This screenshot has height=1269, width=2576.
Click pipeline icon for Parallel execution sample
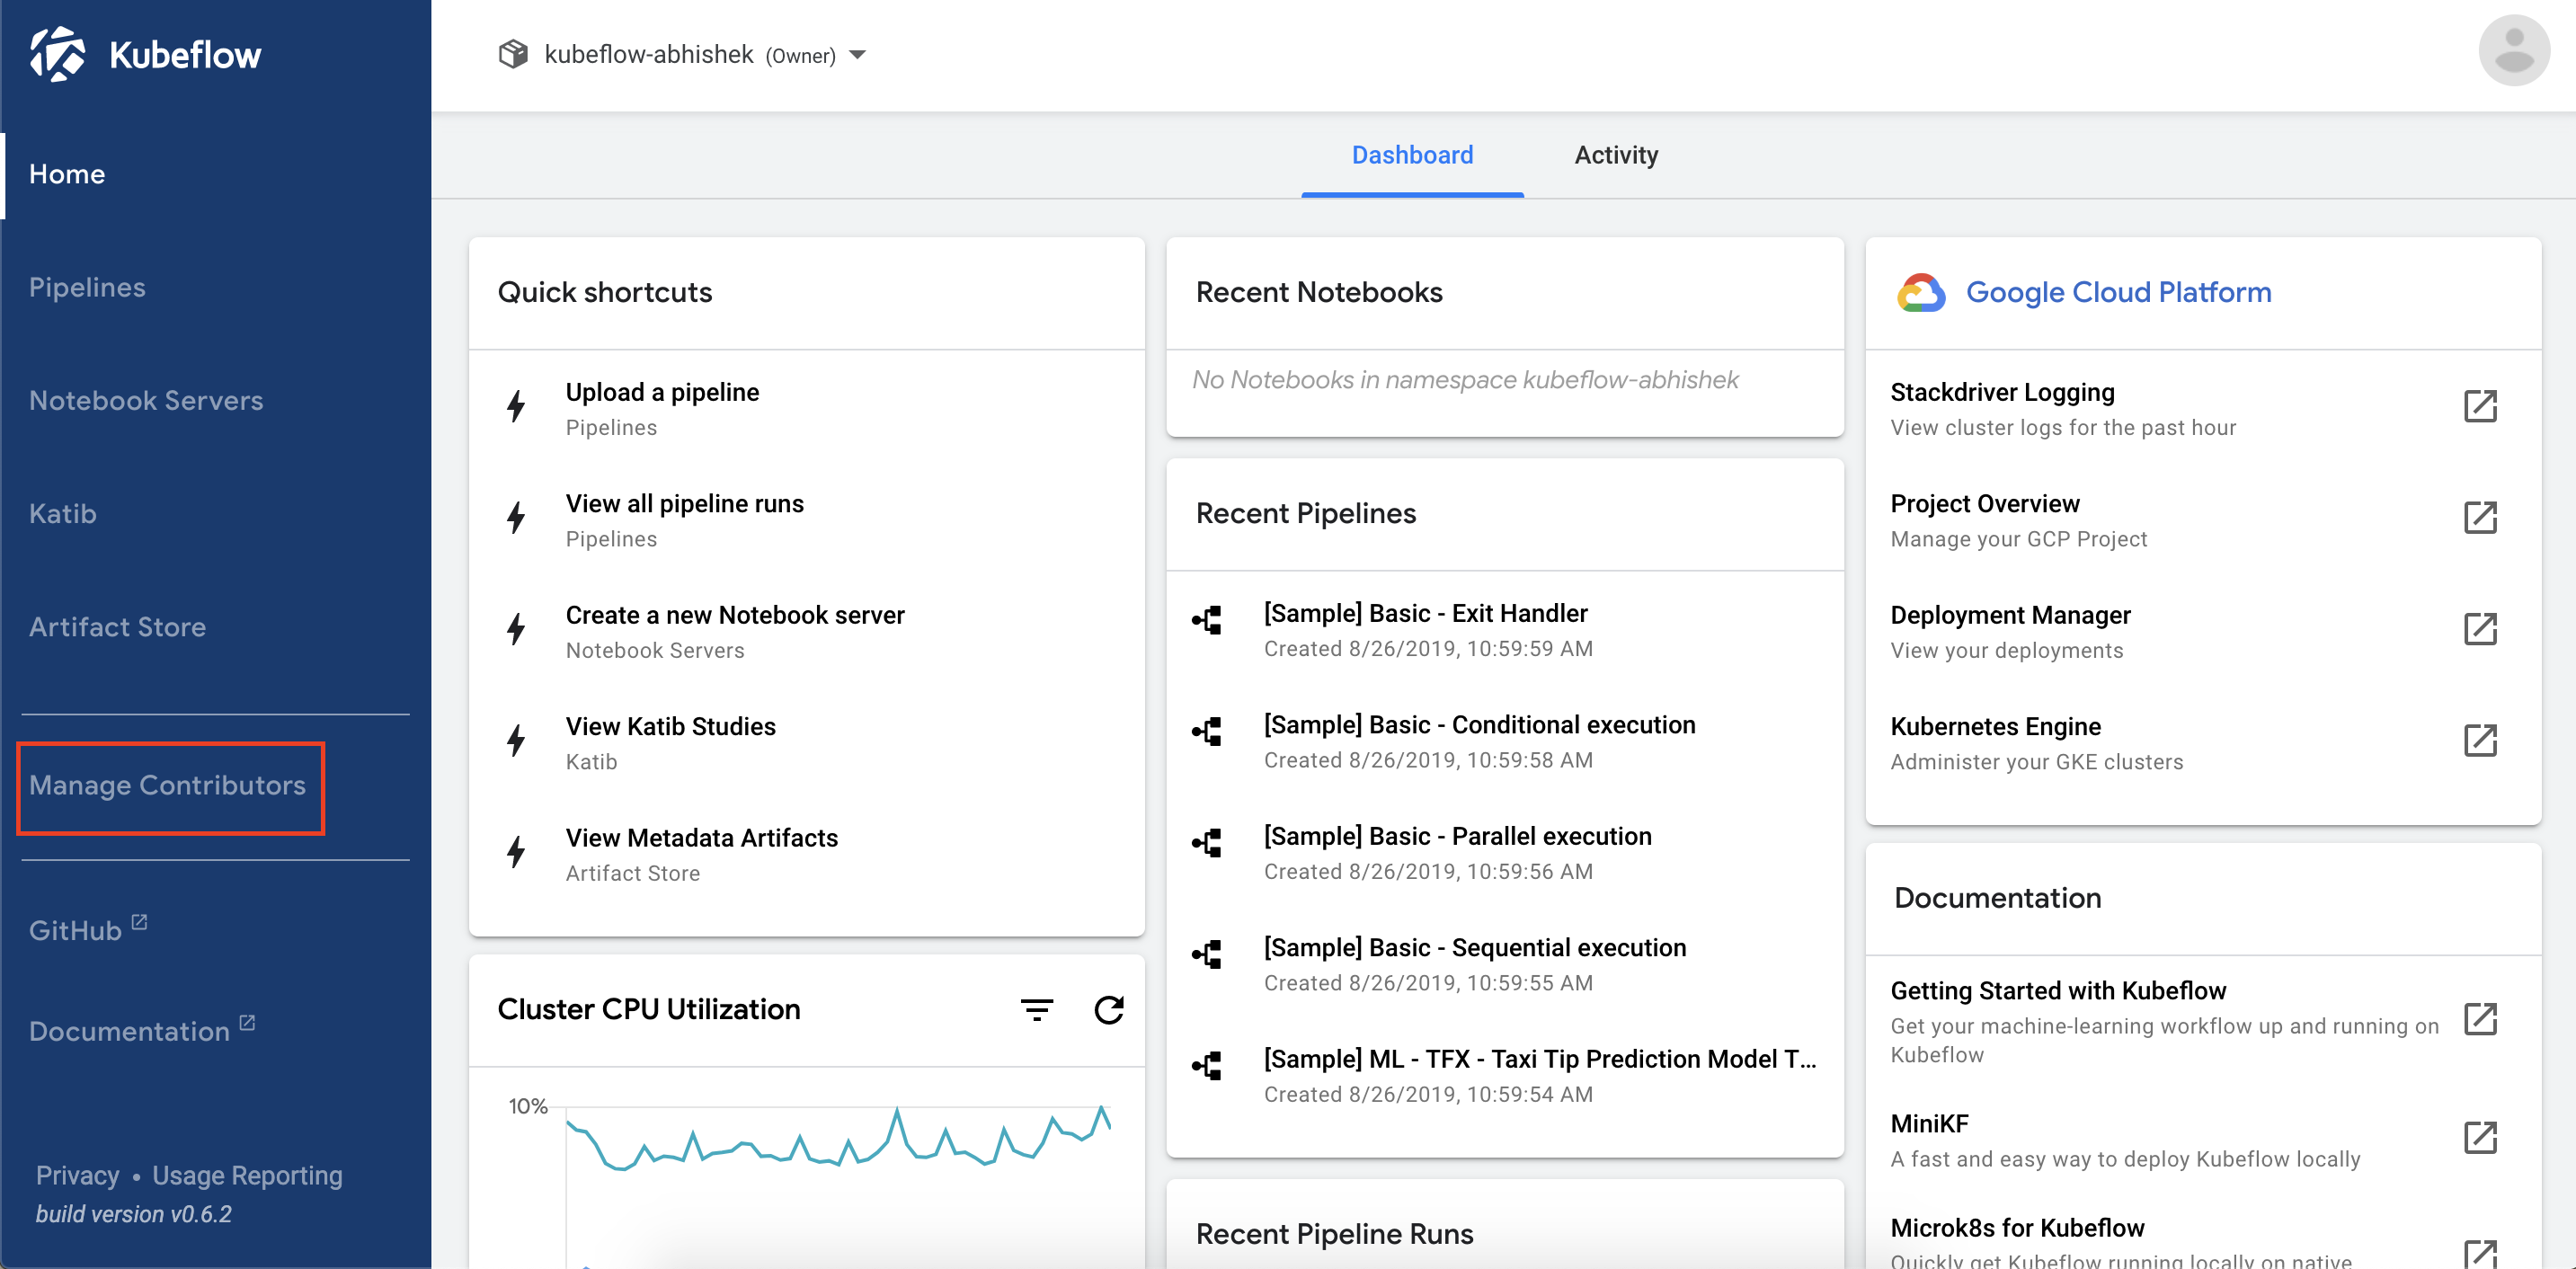pos(1207,843)
